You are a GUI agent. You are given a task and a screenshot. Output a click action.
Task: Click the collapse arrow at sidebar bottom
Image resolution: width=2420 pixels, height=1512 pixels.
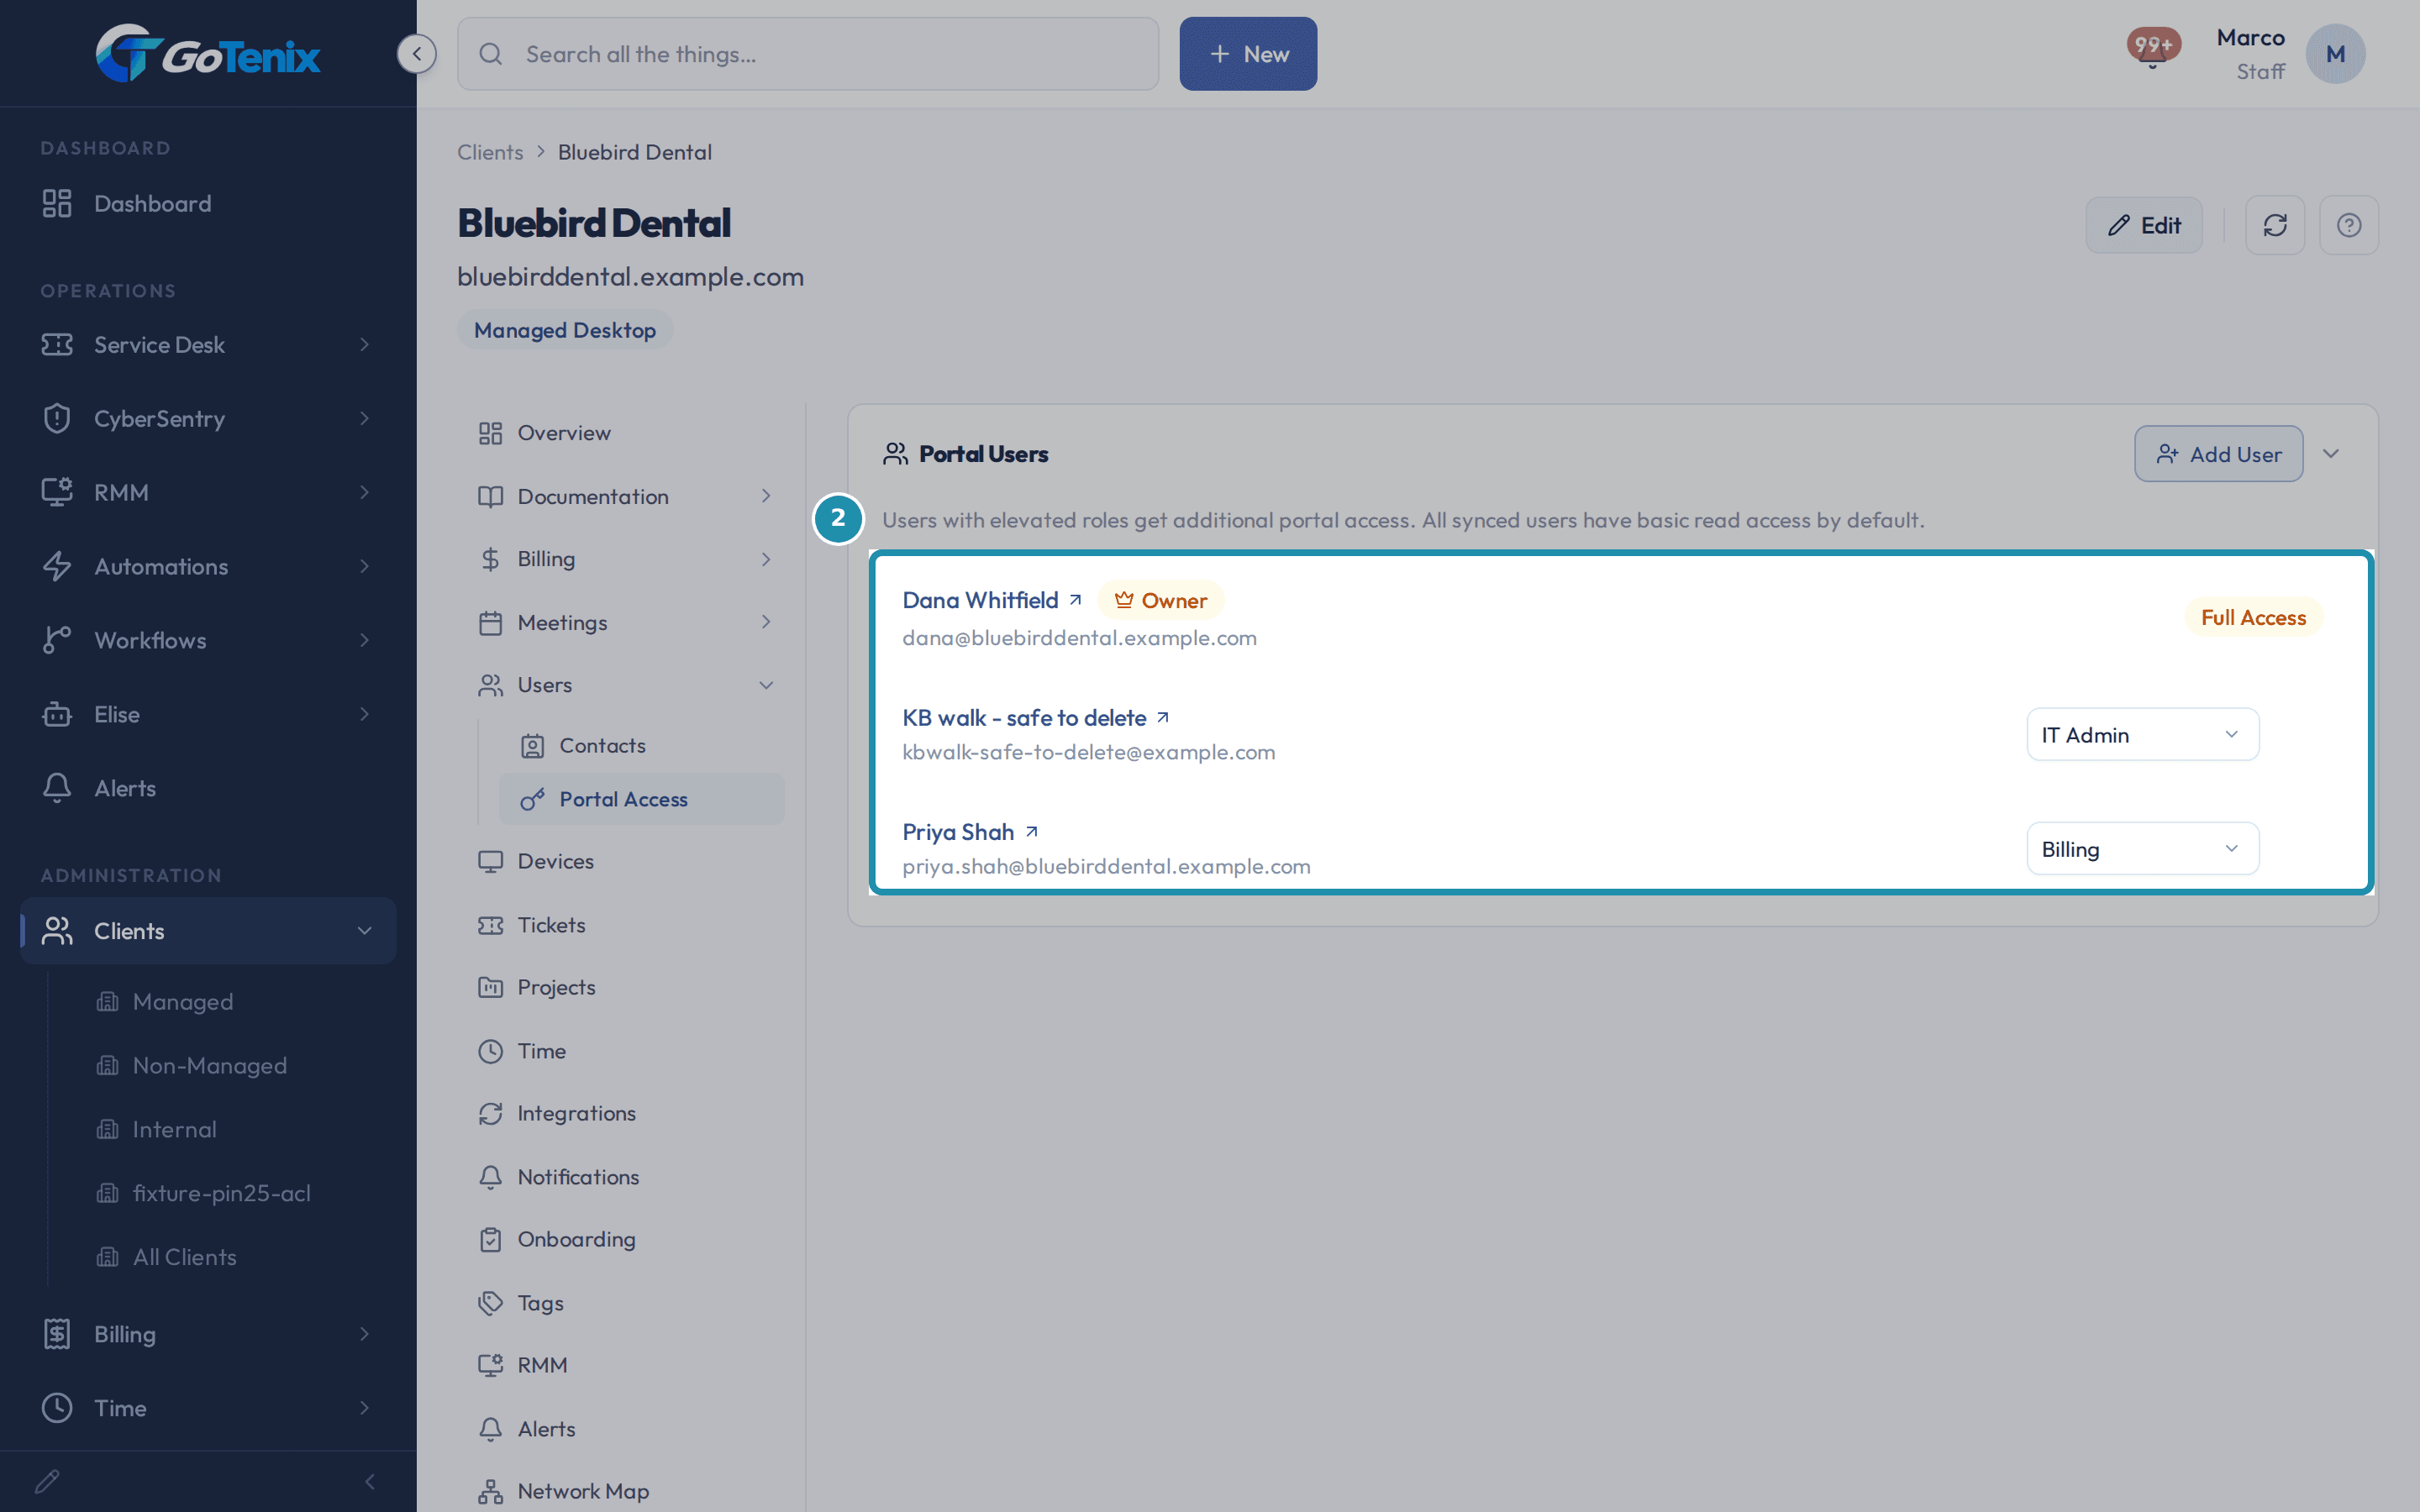(370, 1481)
